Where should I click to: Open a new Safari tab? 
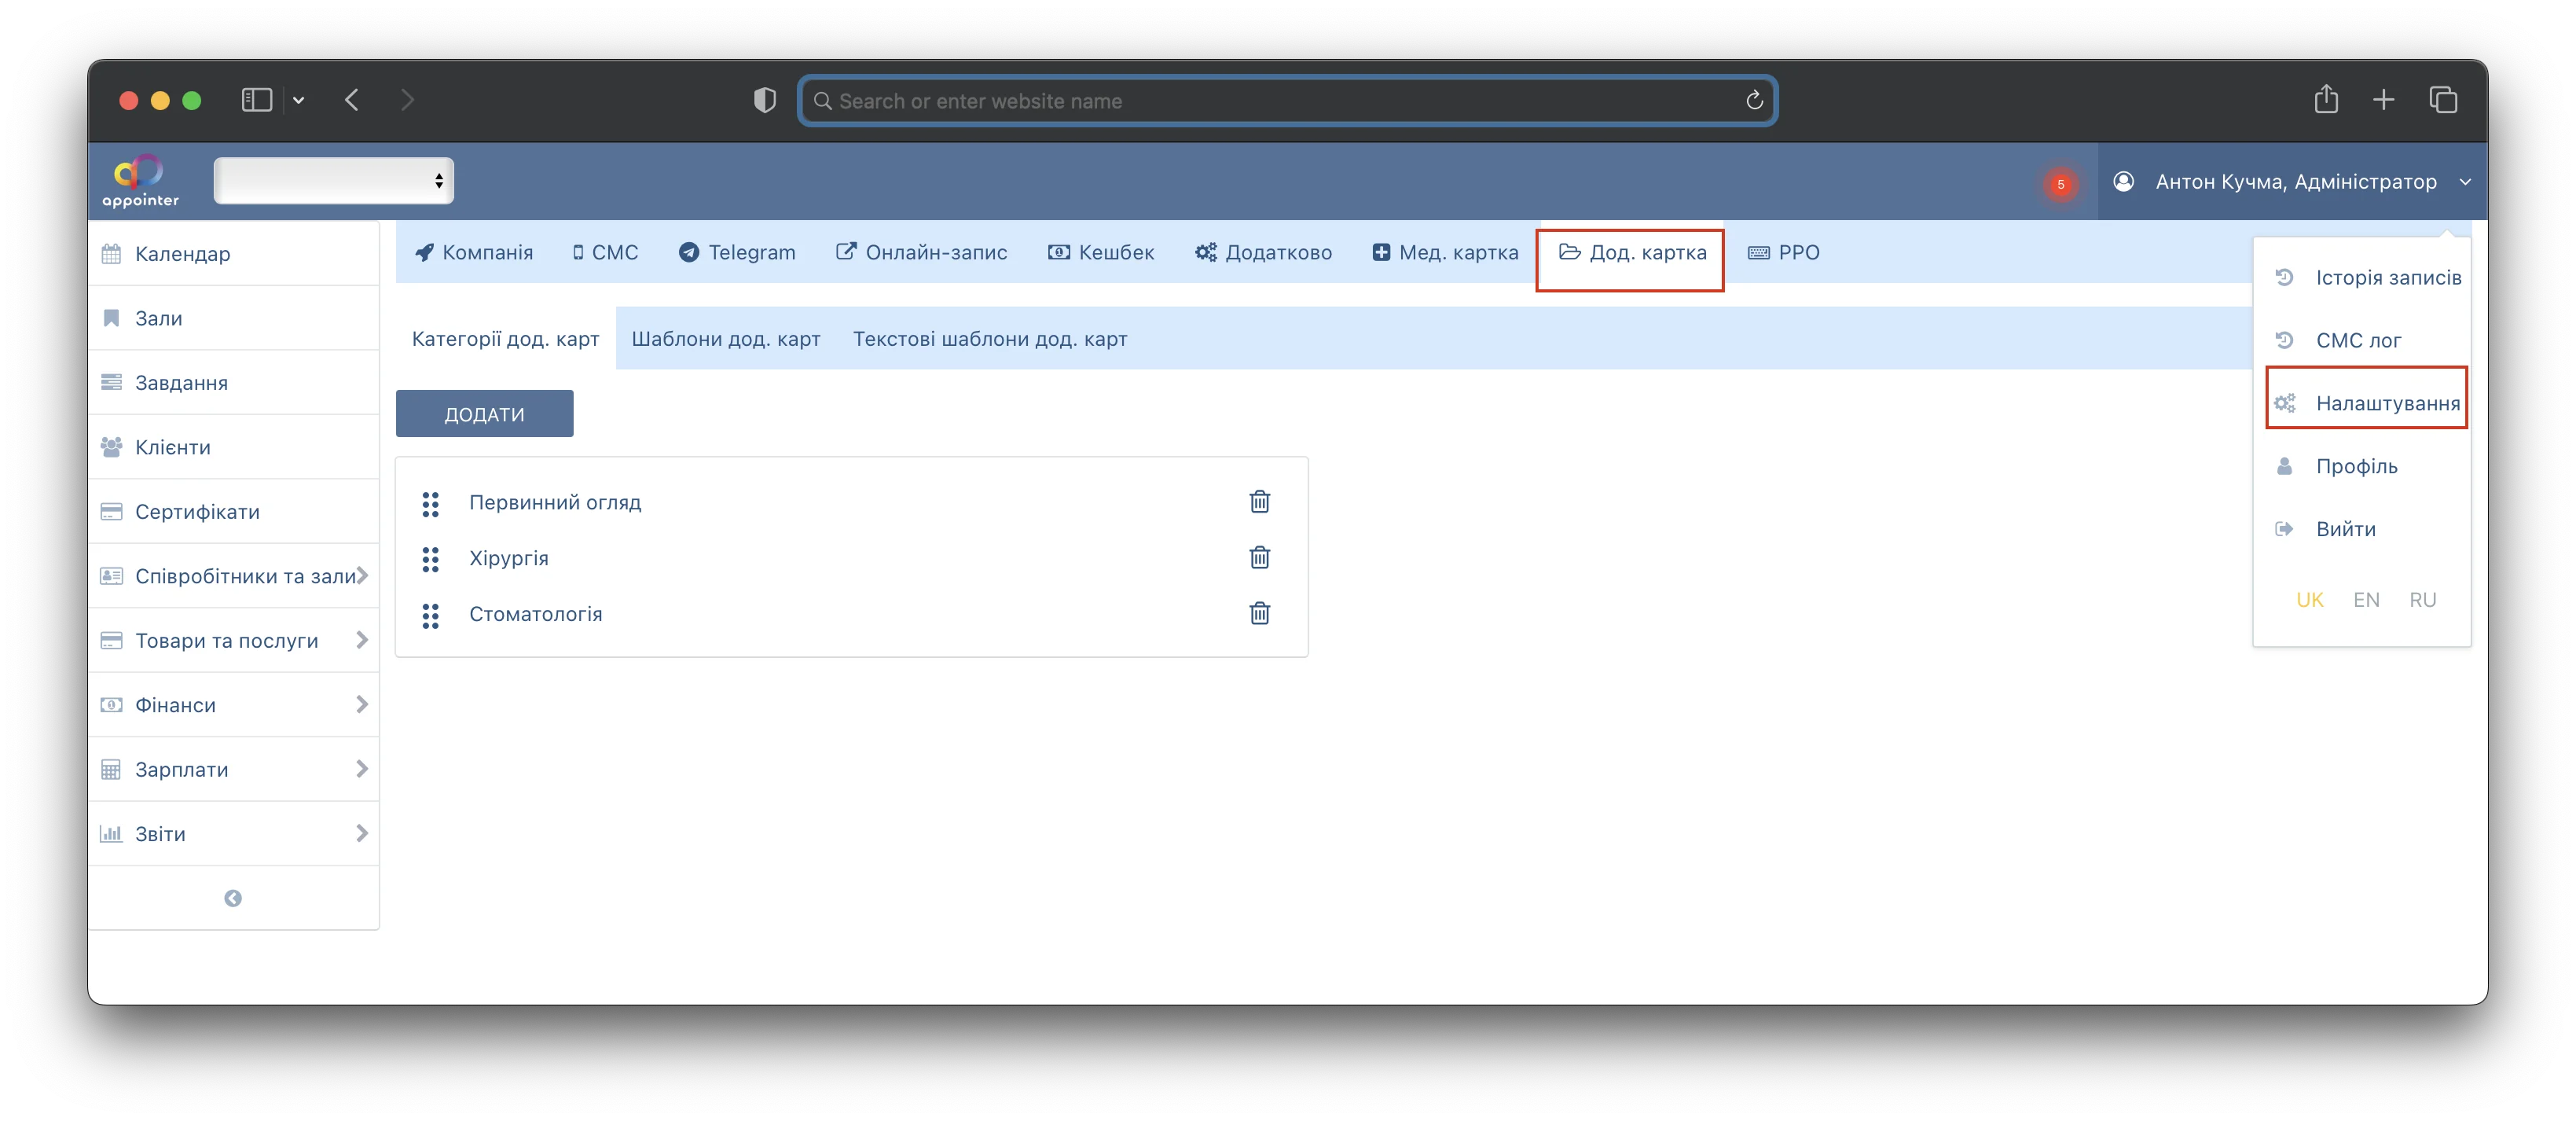coord(2383,100)
